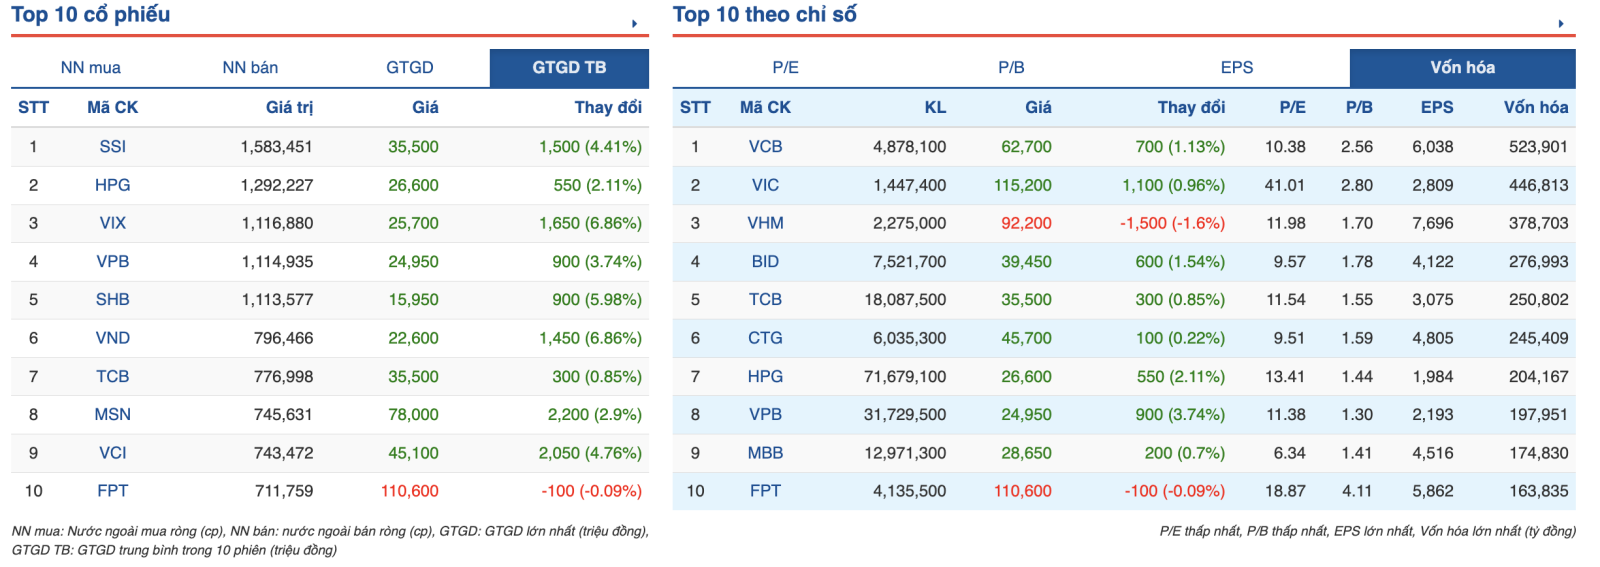The height and width of the screenshot is (567, 1600).
Task: Open the MSN ticker link
Action: (x=113, y=414)
